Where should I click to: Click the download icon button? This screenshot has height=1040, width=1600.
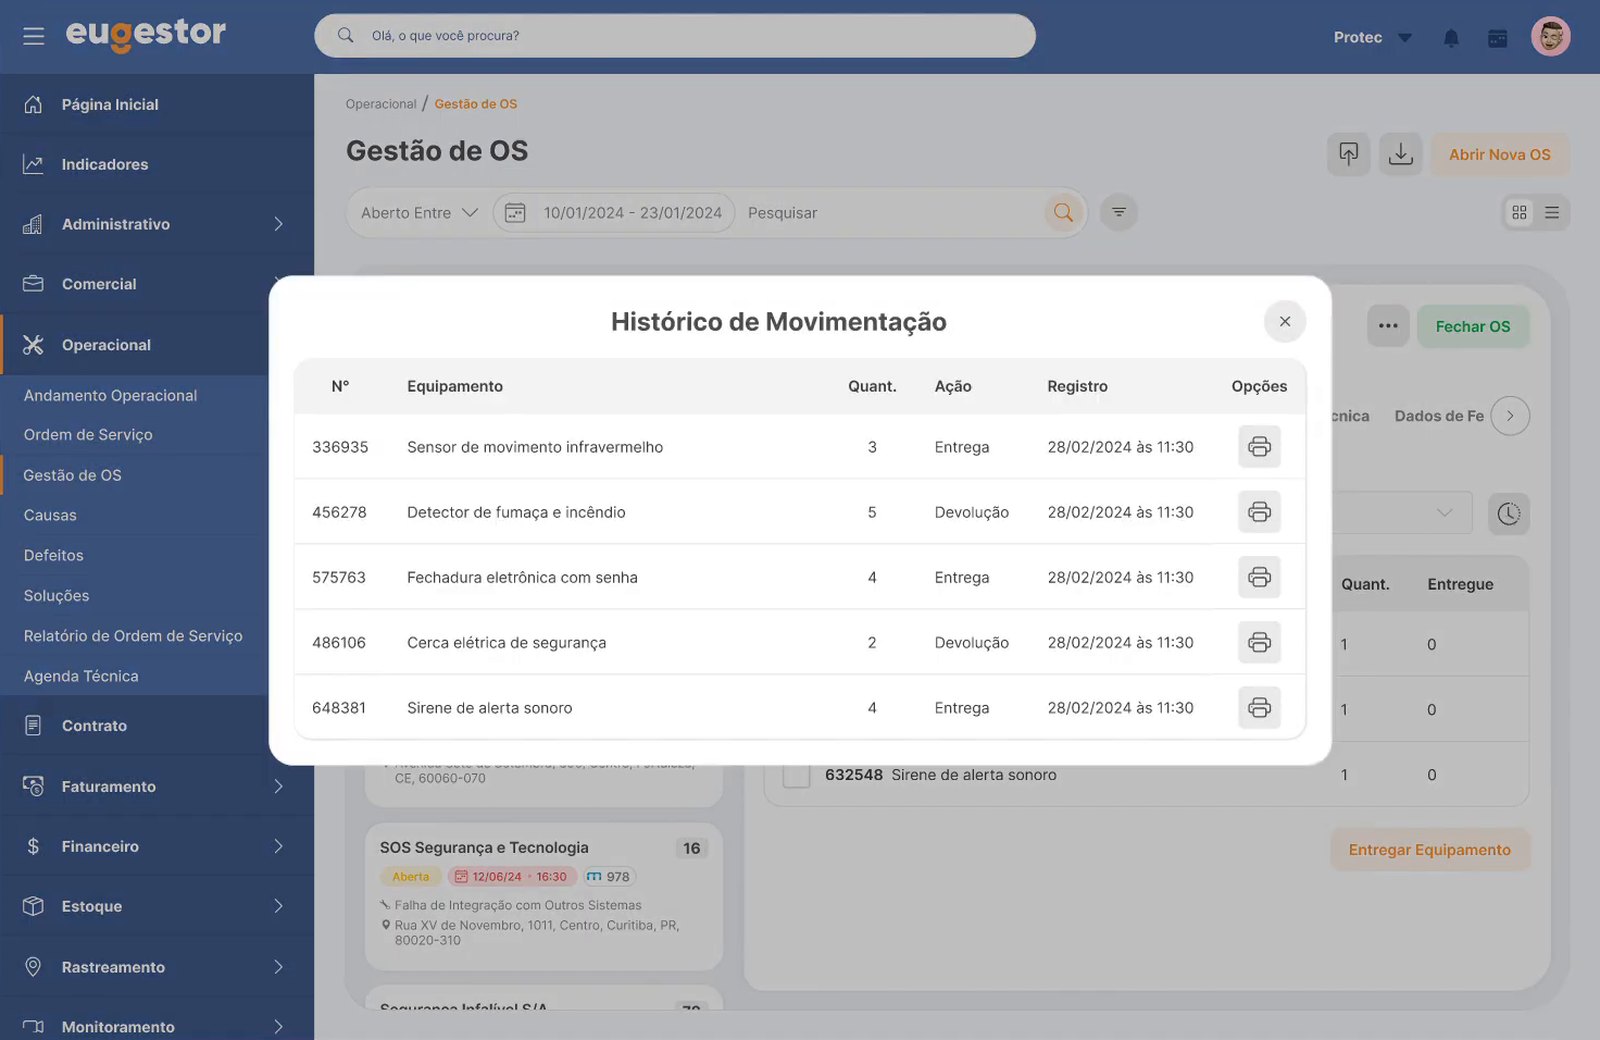click(x=1401, y=154)
